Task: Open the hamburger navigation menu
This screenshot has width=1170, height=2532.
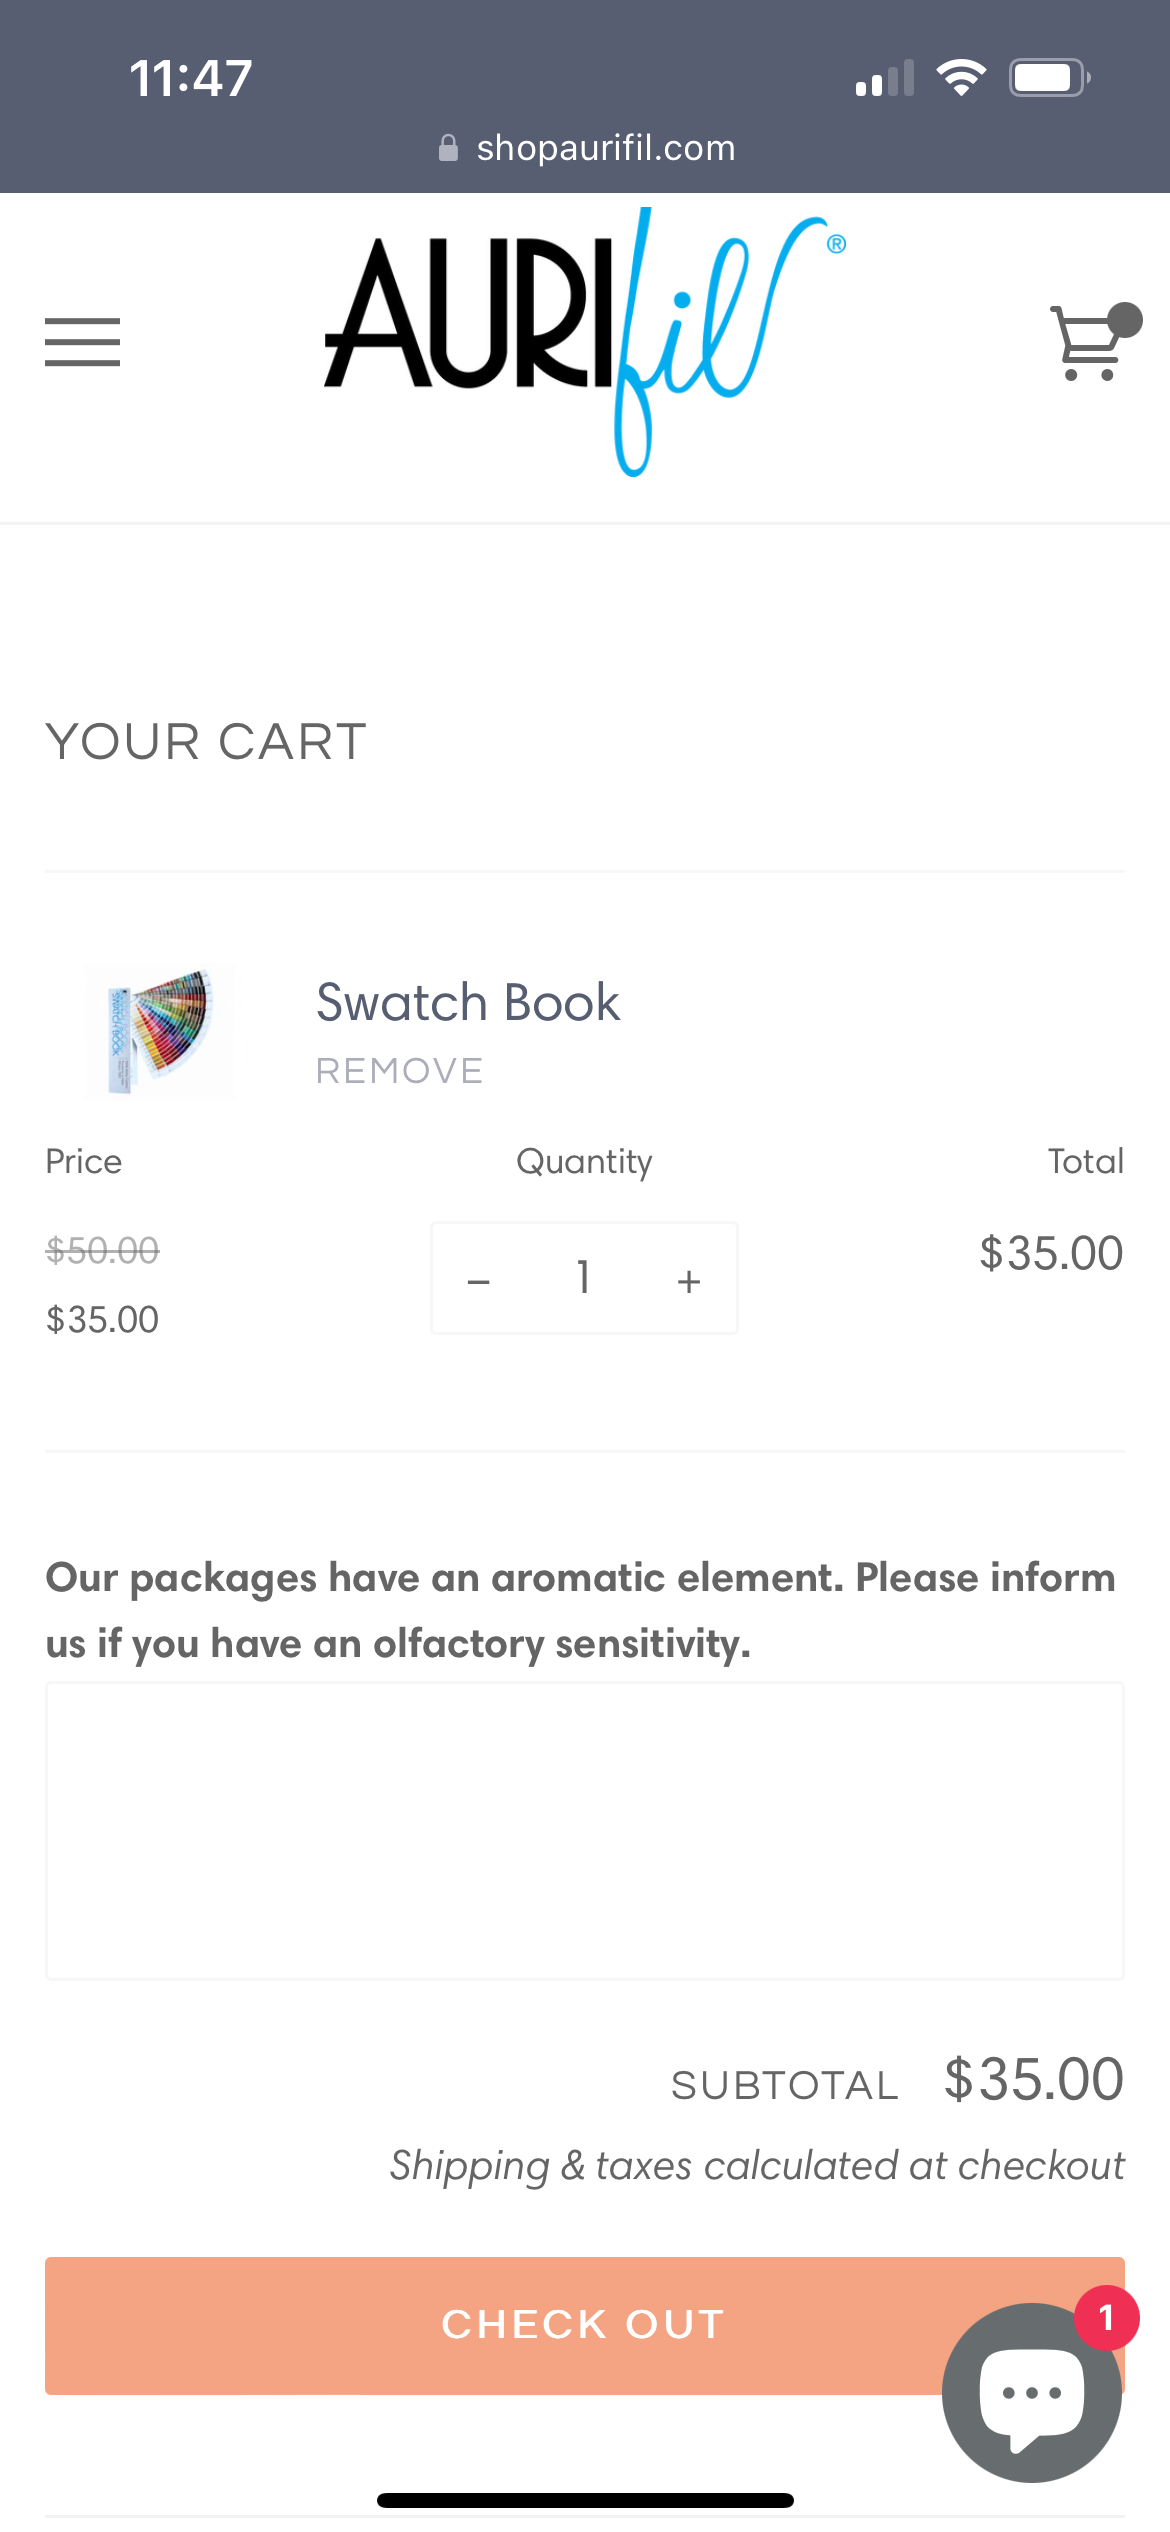Action: 82,342
